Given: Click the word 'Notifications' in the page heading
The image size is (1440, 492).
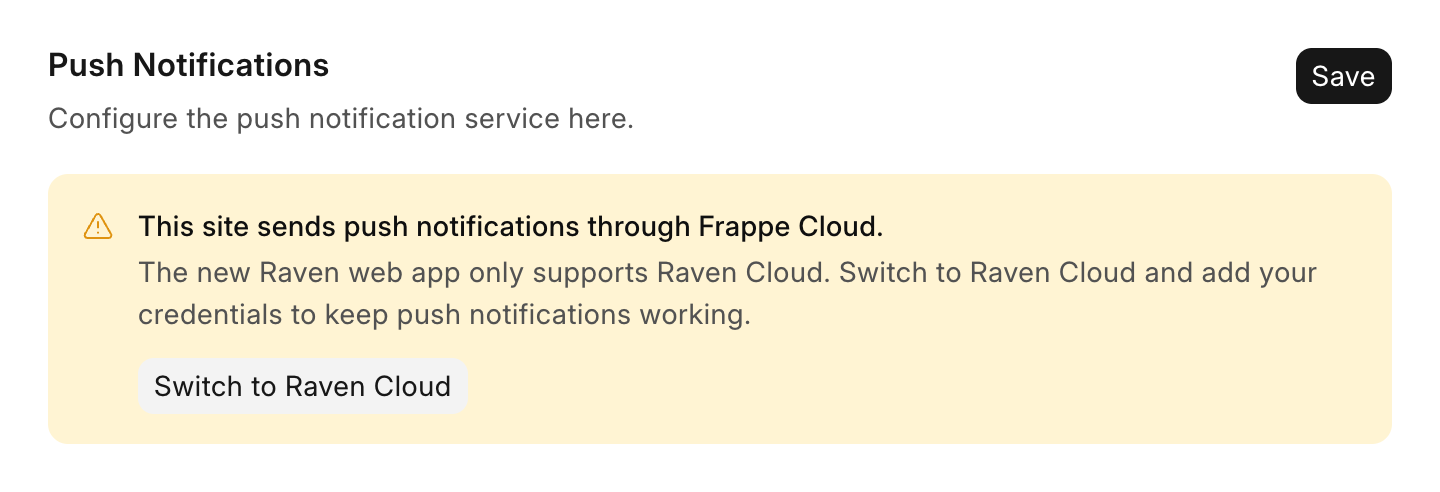Looking at the screenshot, I should [x=231, y=65].
